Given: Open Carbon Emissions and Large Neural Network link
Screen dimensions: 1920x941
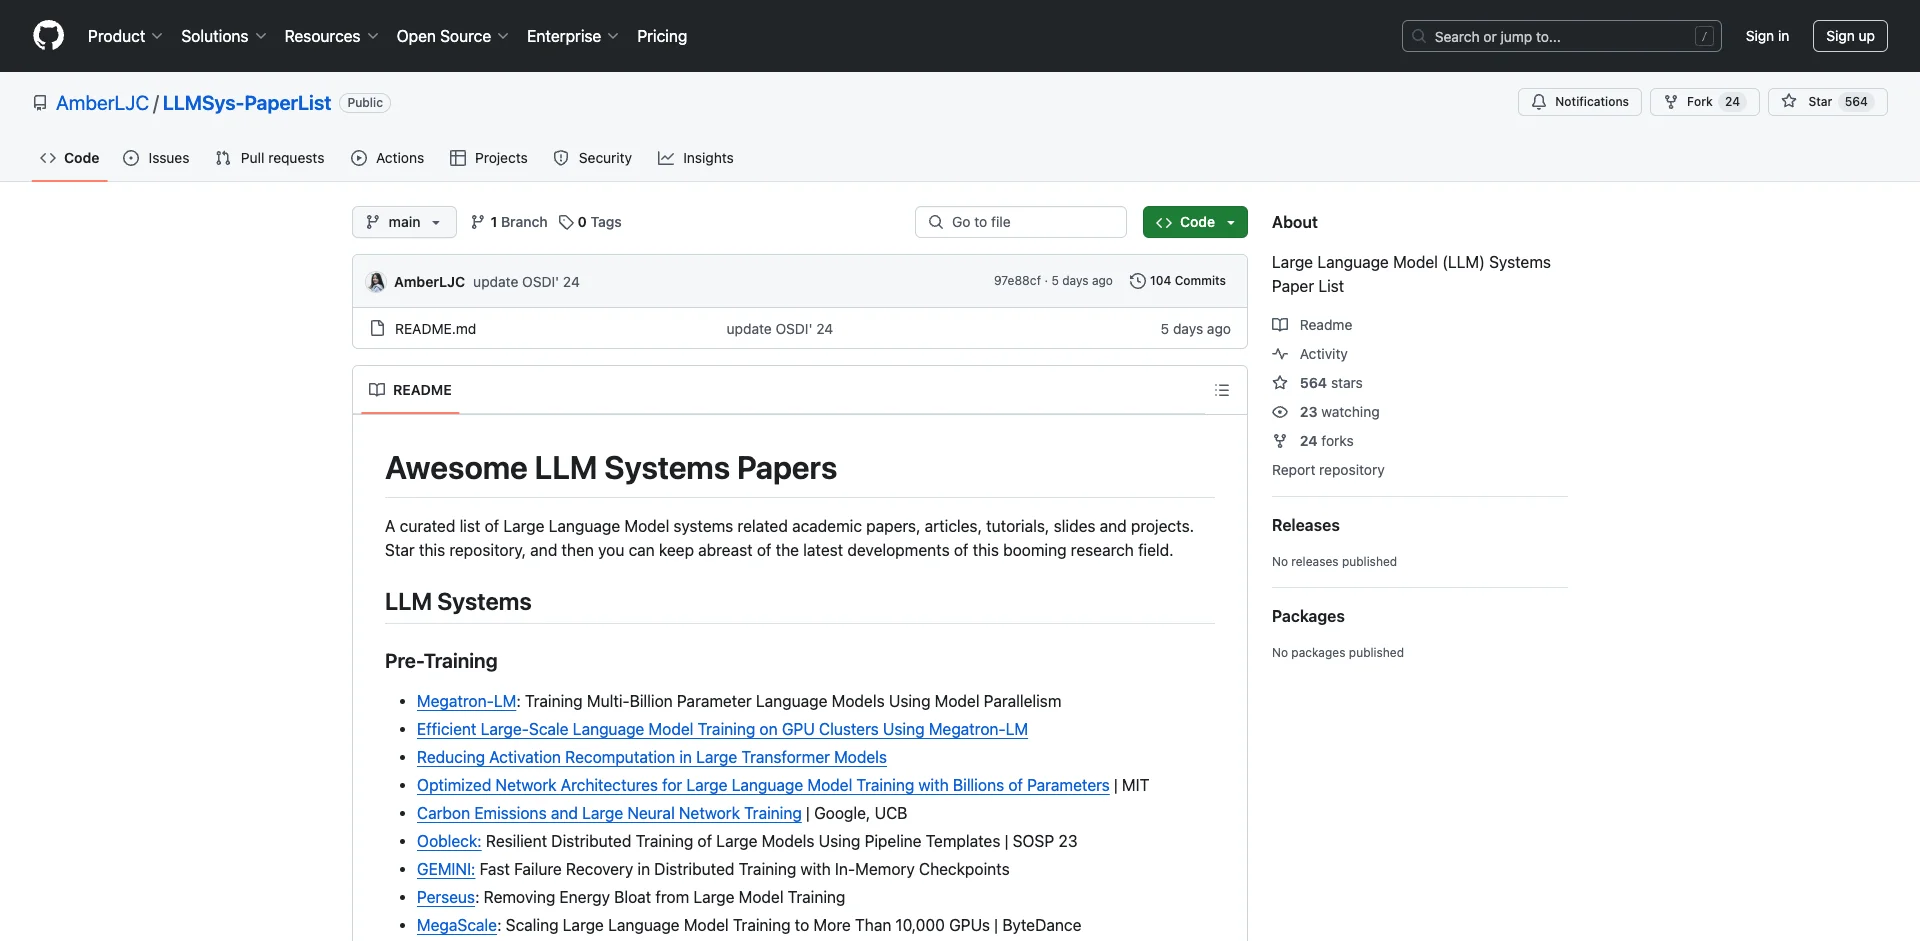Looking at the screenshot, I should [x=609, y=814].
